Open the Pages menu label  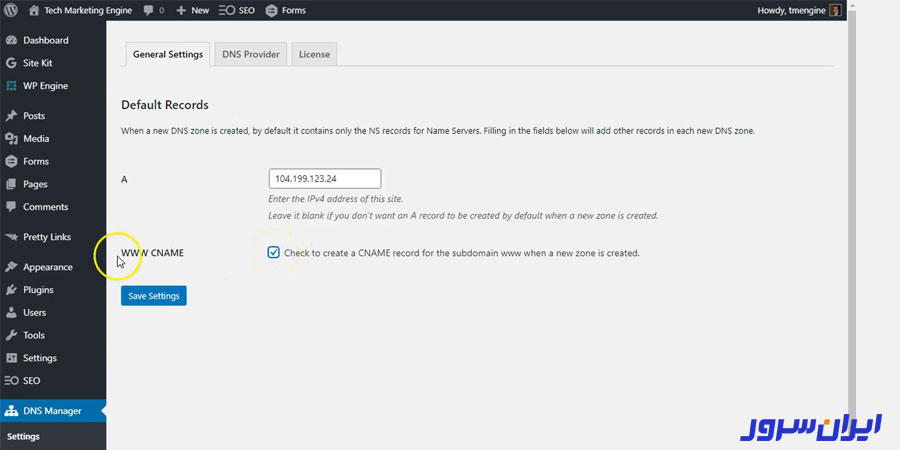pos(35,184)
